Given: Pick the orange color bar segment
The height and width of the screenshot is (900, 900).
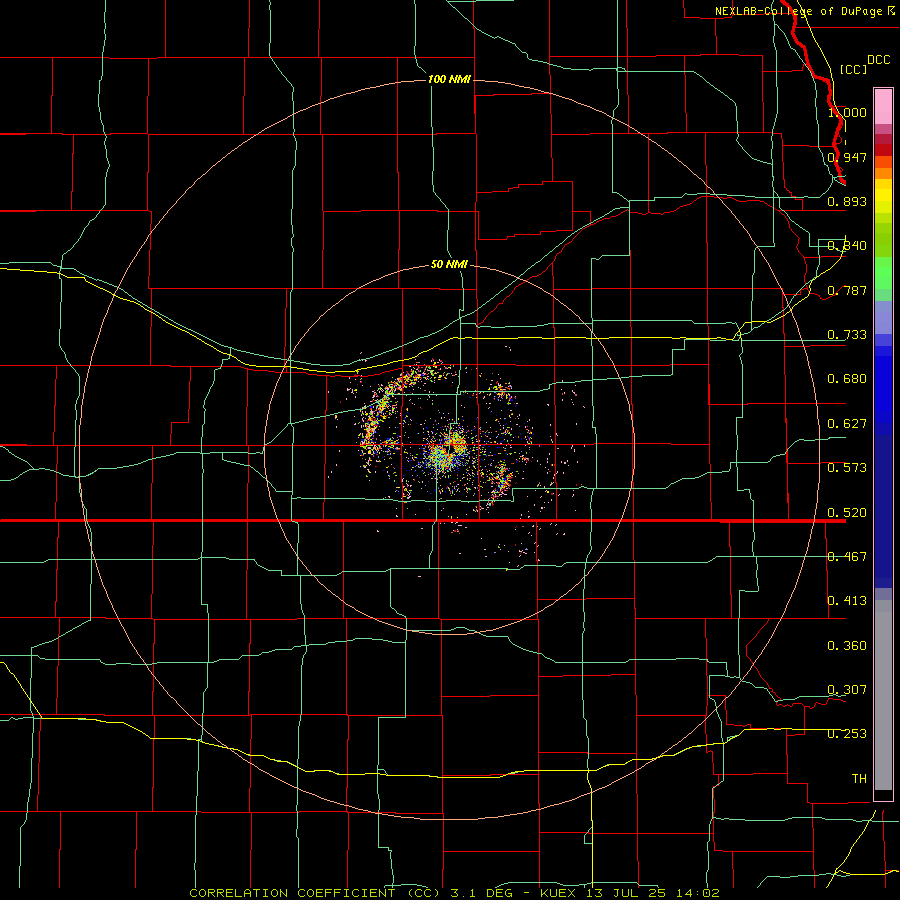Looking at the screenshot, I should [x=883, y=173].
